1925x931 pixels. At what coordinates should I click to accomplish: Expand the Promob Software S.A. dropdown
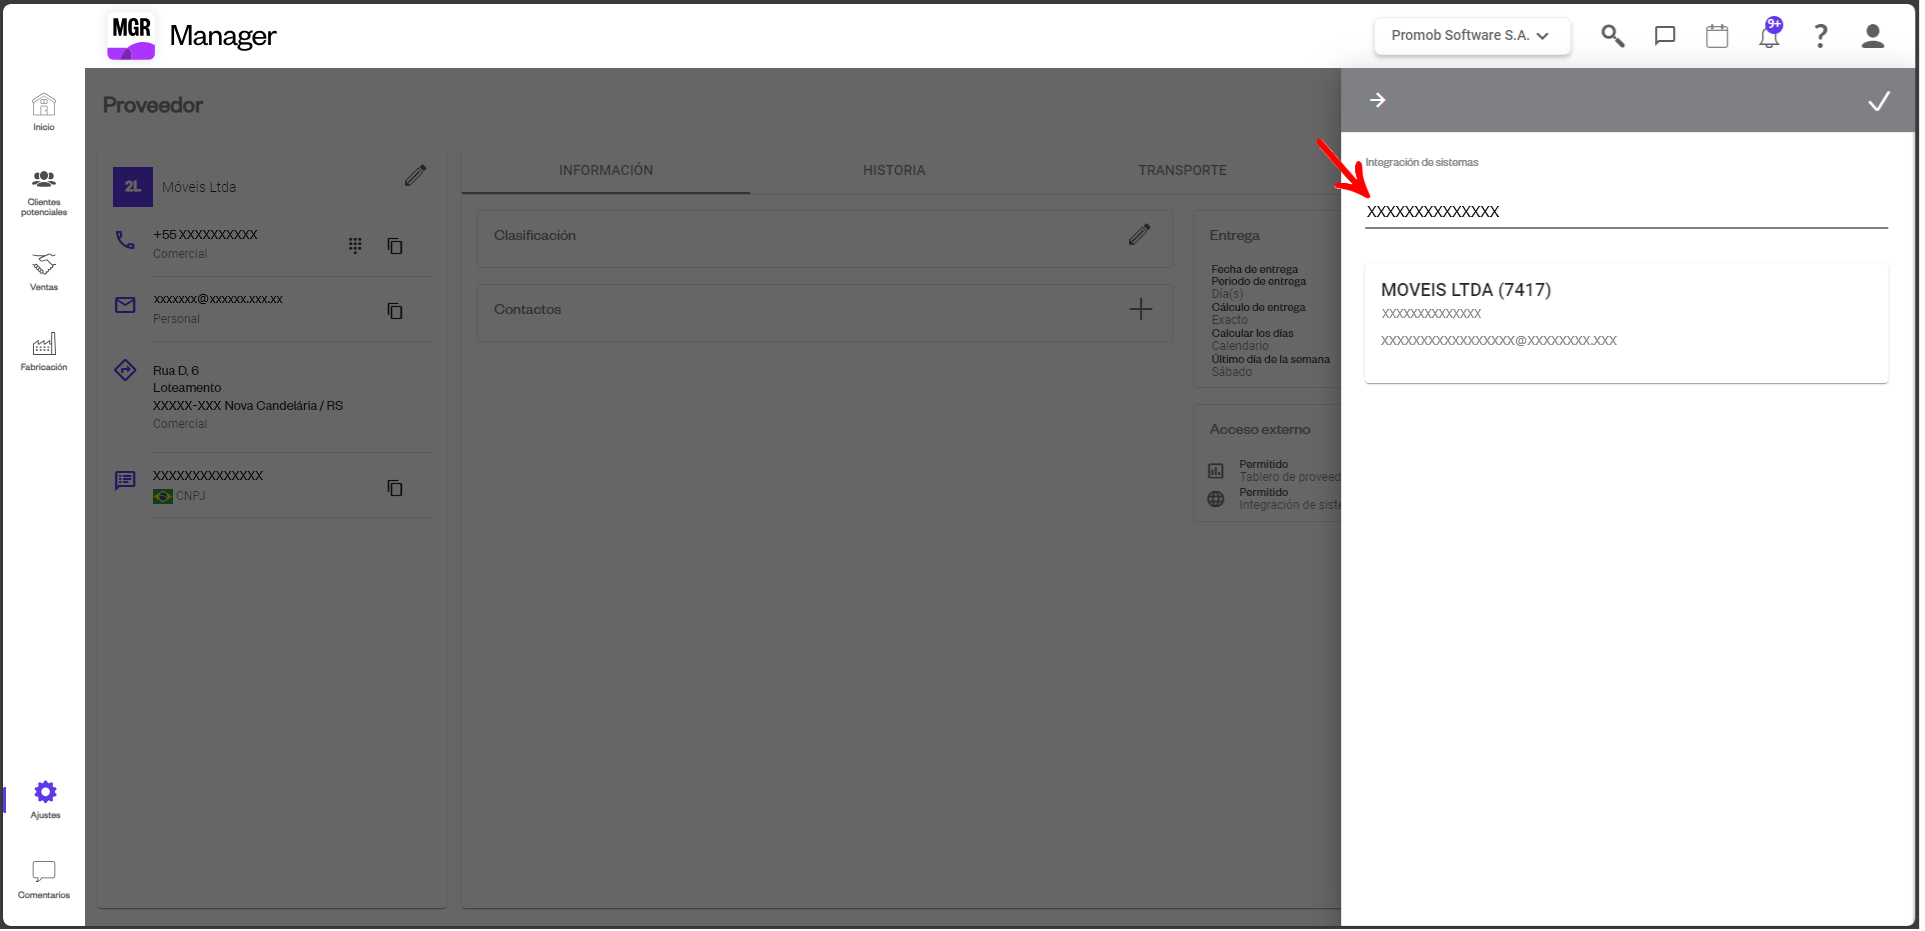(1470, 36)
